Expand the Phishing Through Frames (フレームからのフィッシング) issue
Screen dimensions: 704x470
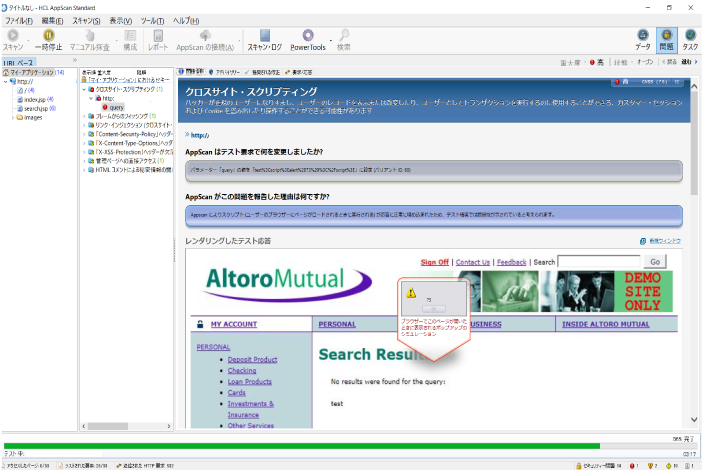coord(84,116)
